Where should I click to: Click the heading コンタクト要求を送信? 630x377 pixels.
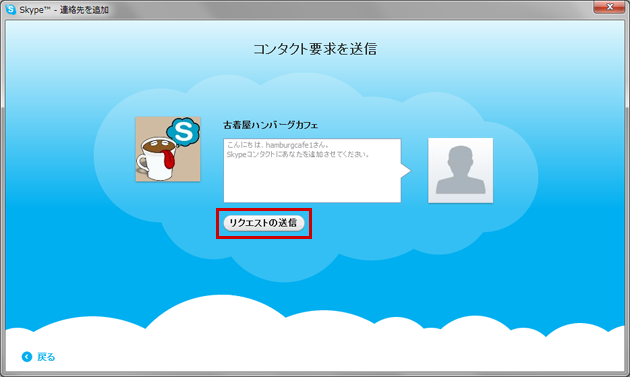pyautogui.click(x=315, y=49)
